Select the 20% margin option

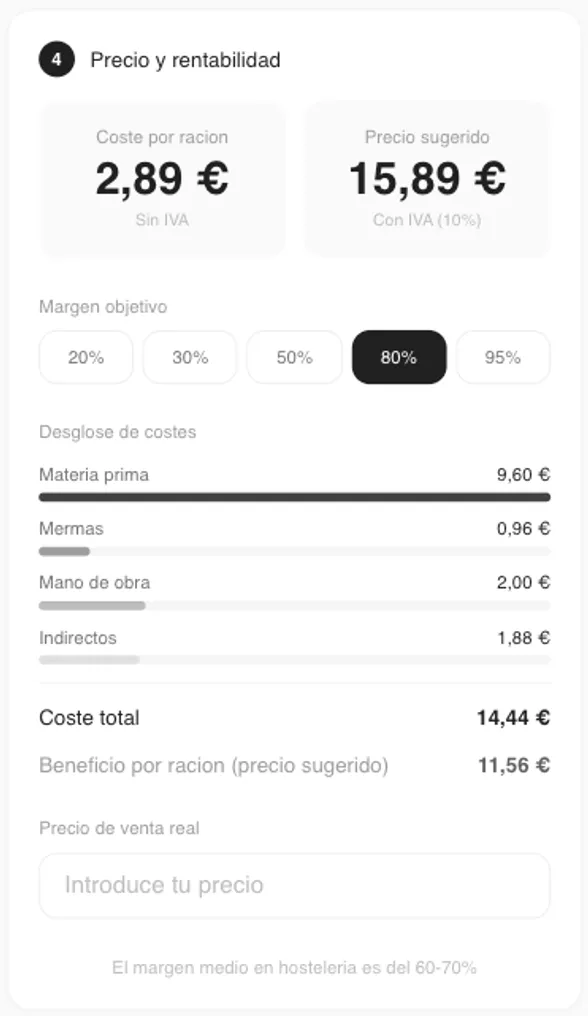pos(85,357)
